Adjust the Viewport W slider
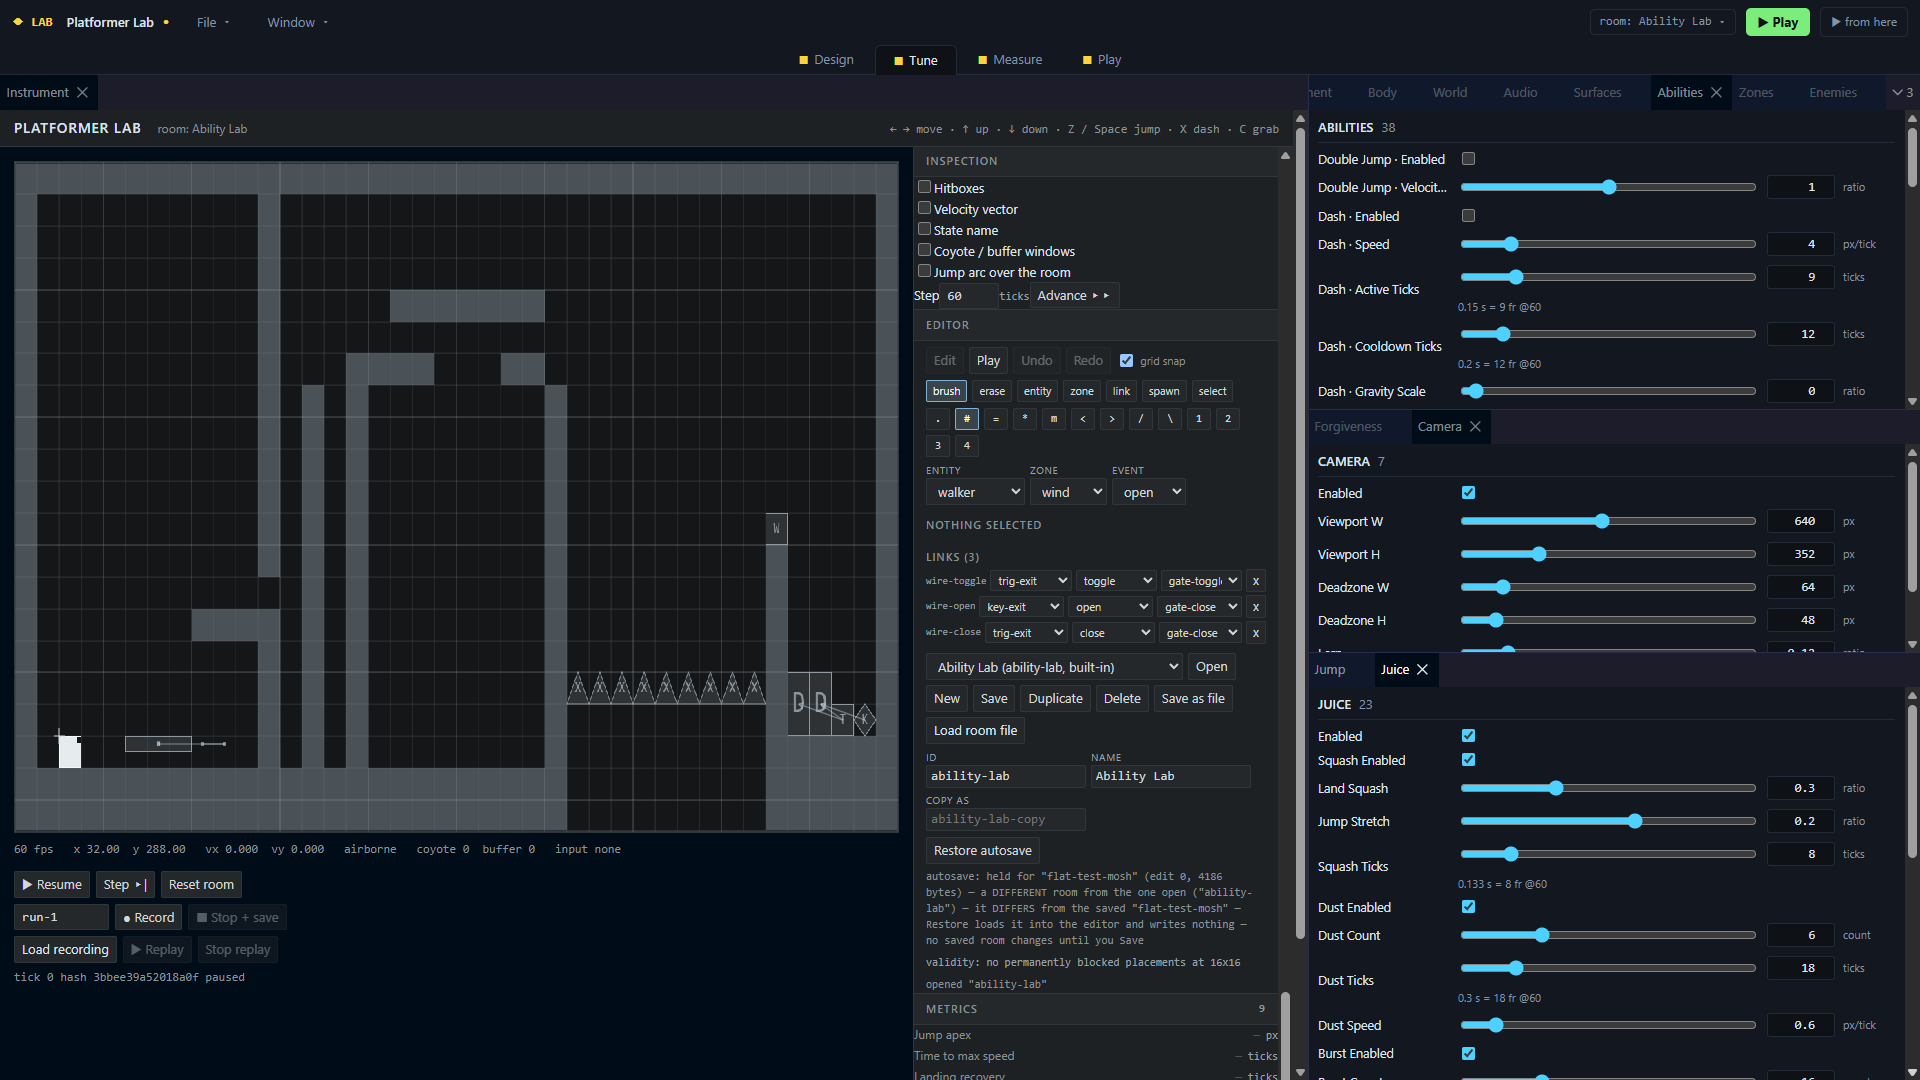This screenshot has height=1080, width=1920. (1608, 521)
